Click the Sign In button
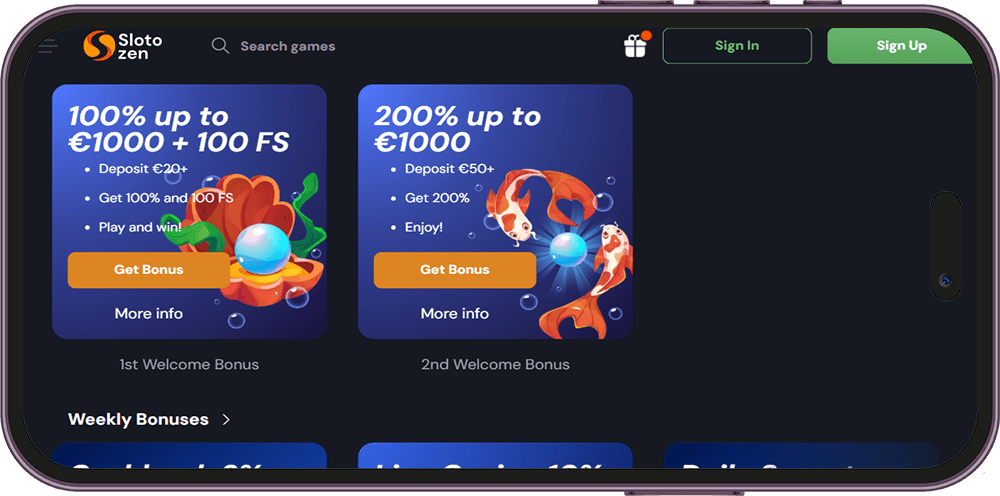This screenshot has height=496, width=1000. click(737, 45)
